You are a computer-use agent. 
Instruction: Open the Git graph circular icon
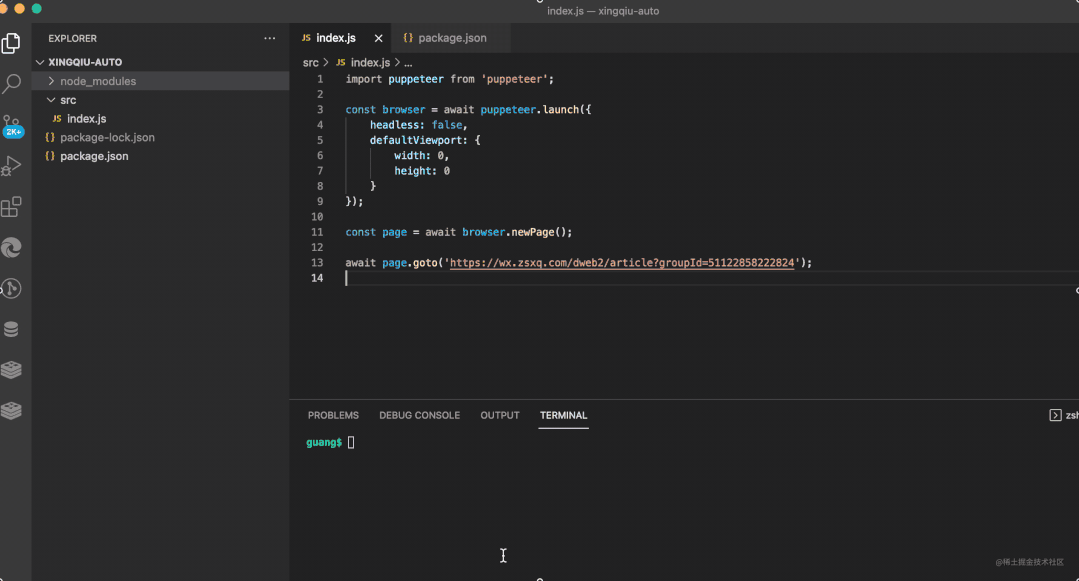(11, 288)
